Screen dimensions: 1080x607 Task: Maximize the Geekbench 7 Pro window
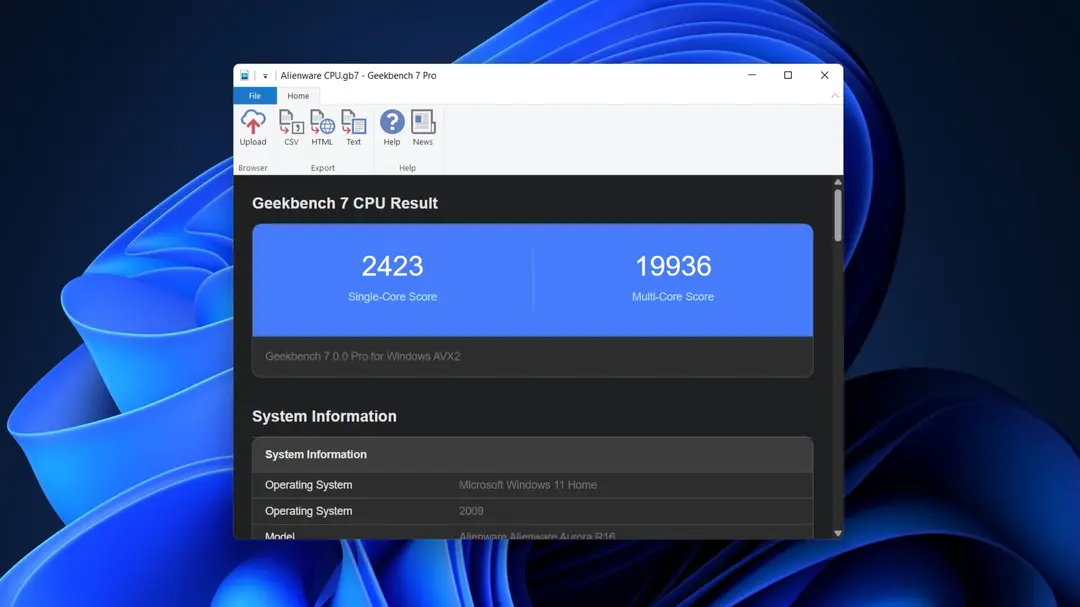click(x=788, y=75)
